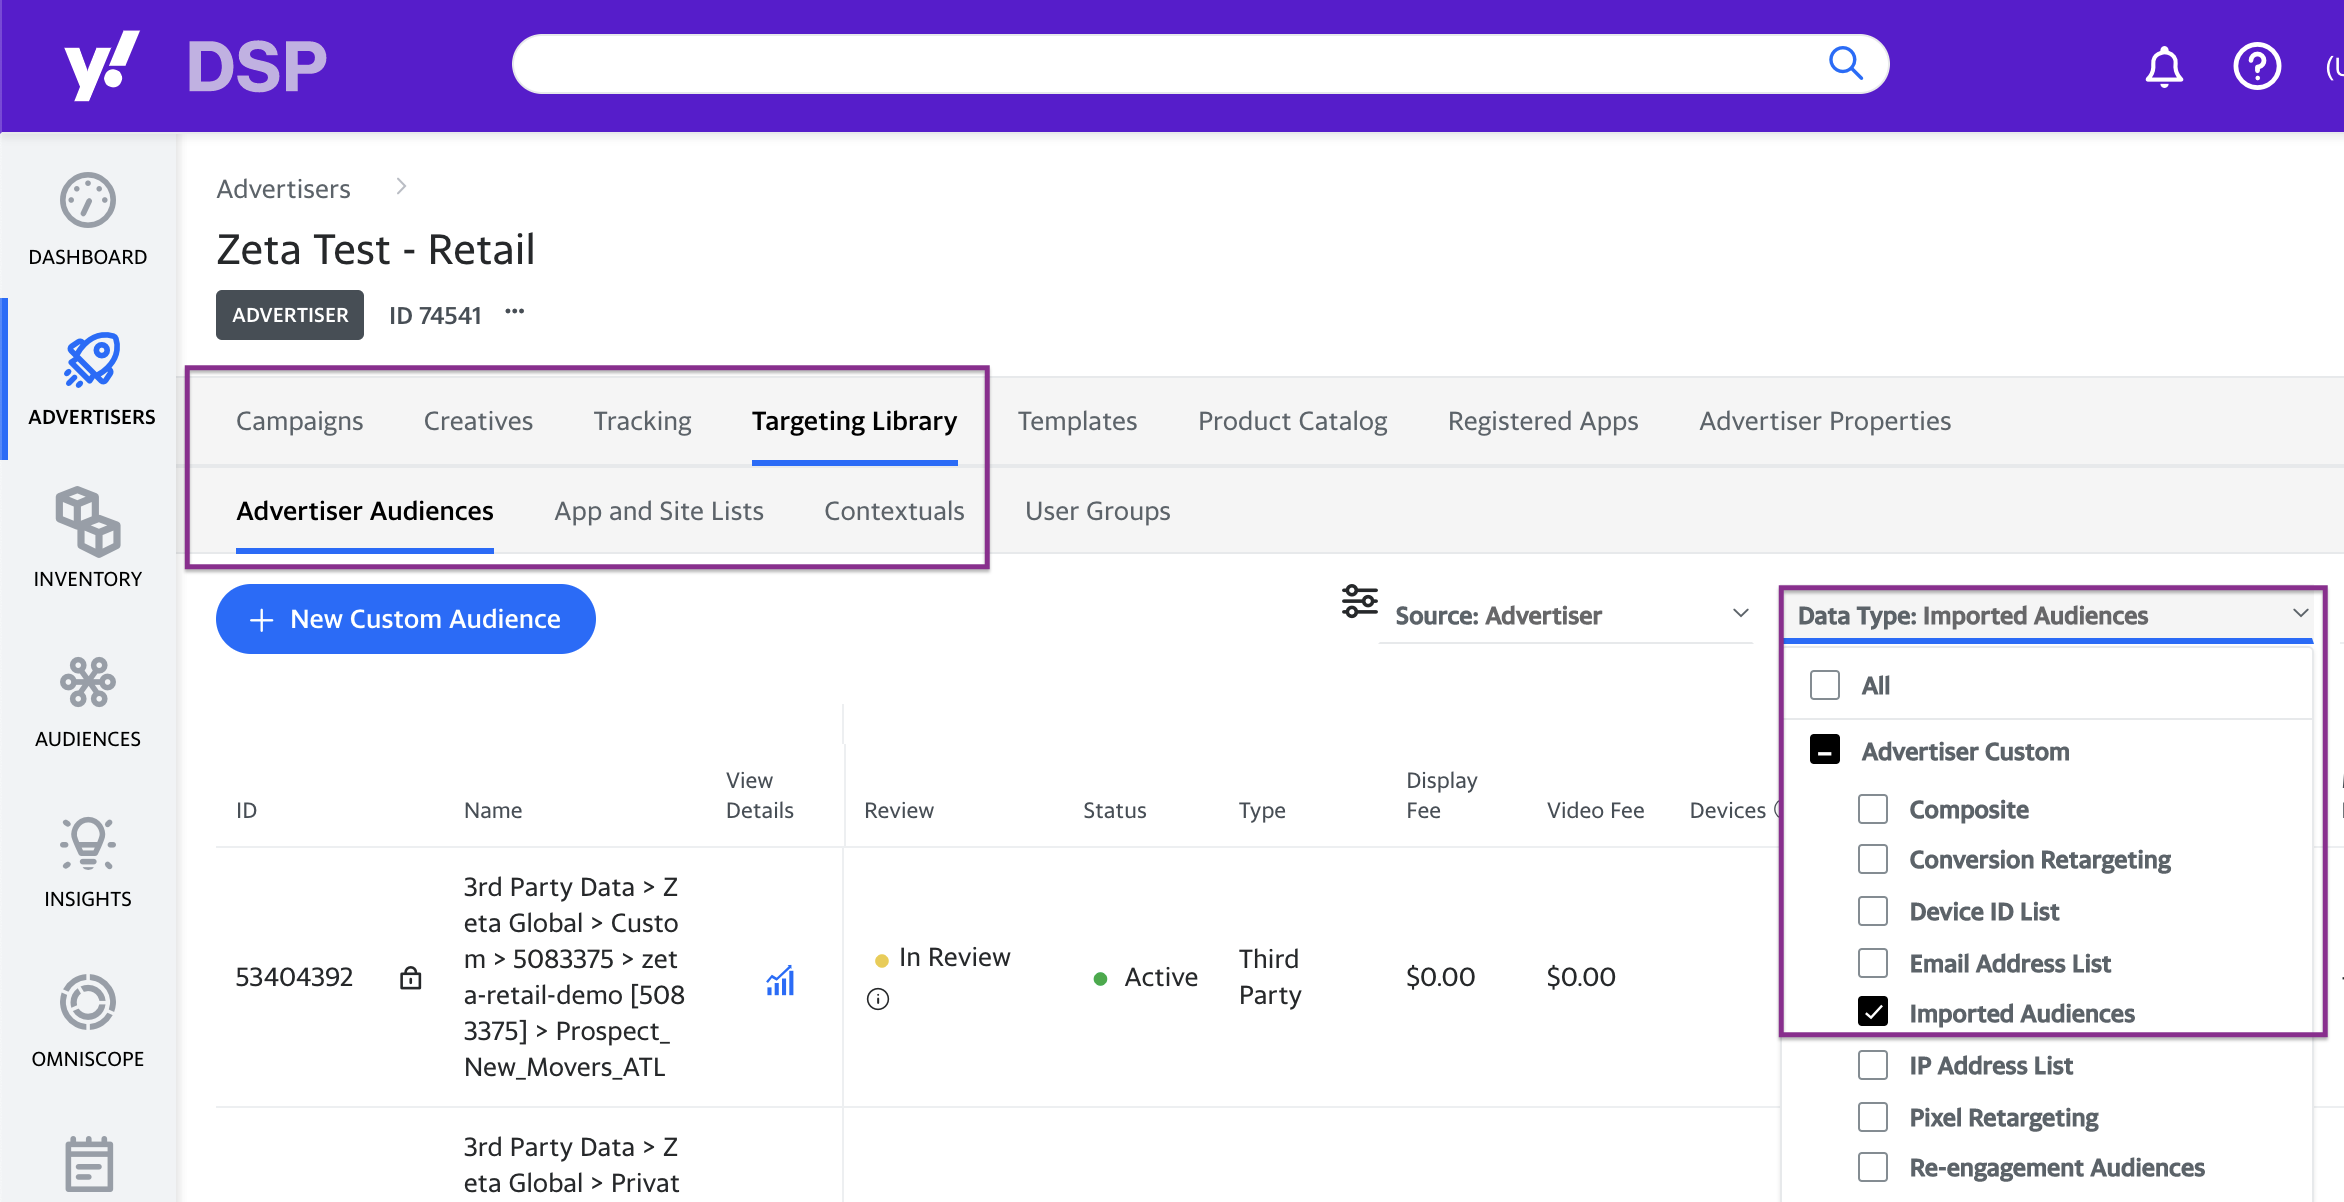Switch to the Creatives tab
2344x1202 pixels.
point(478,421)
